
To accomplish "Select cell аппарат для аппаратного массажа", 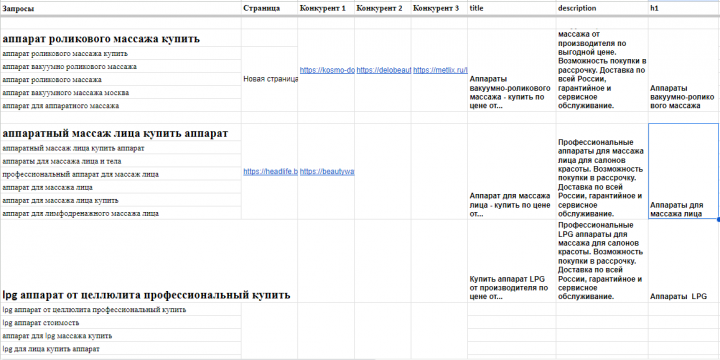I will (121, 105).
